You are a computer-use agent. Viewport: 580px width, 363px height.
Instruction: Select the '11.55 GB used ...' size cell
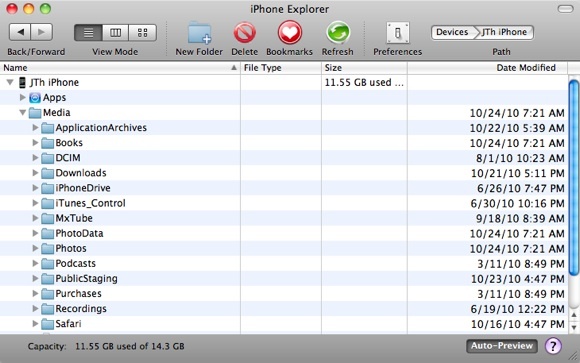click(x=364, y=82)
